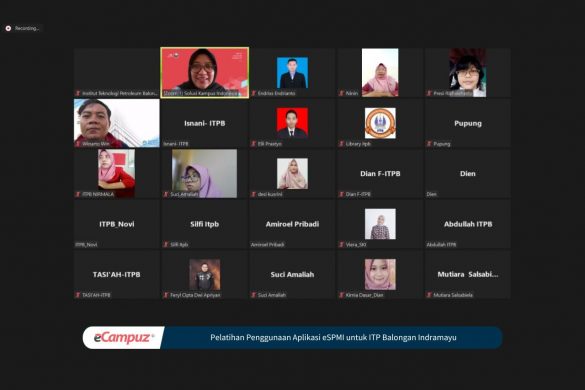This screenshot has height=390, width=585.
Task: Select the Solusi Kampus Indonesia active speaker video
Action: 205,72
